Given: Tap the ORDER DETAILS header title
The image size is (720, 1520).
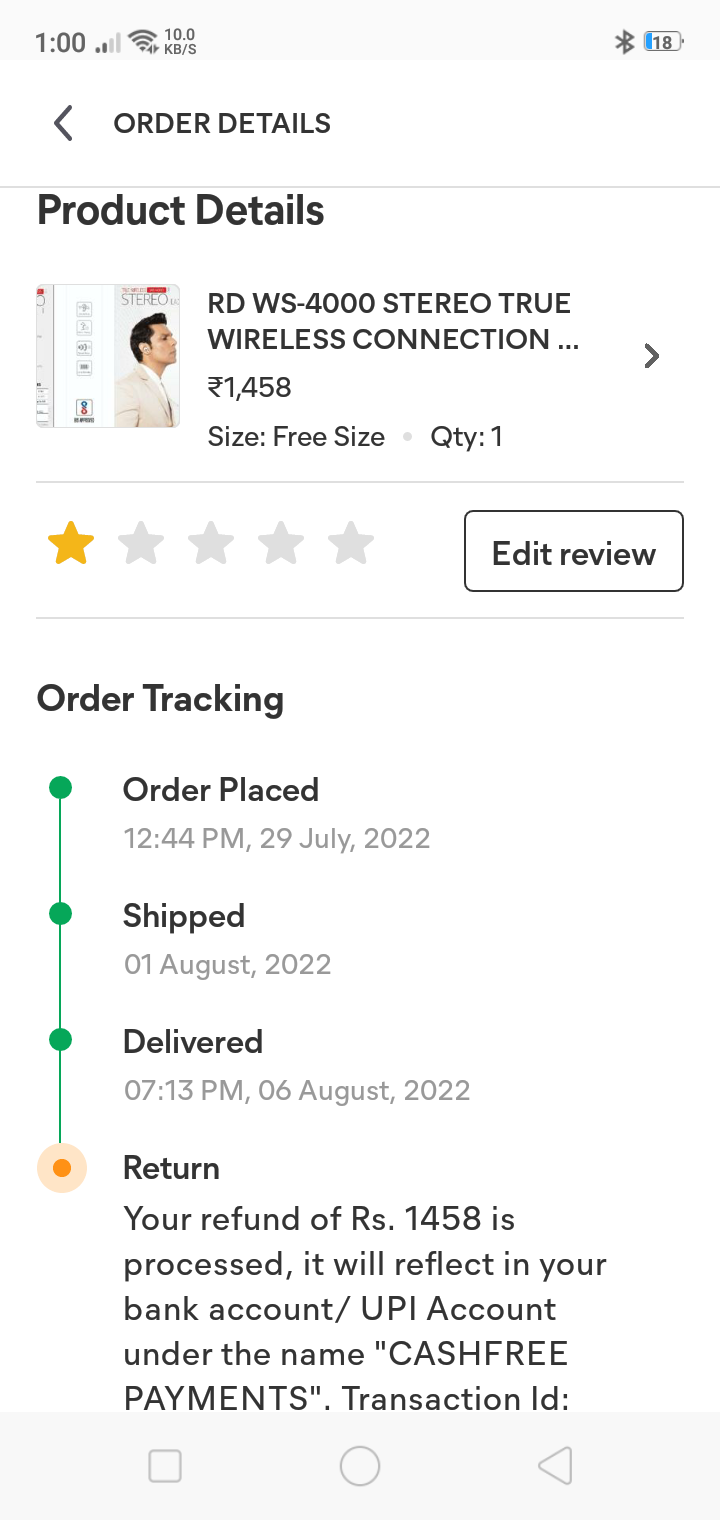Looking at the screenshot, I should point(222,124).
